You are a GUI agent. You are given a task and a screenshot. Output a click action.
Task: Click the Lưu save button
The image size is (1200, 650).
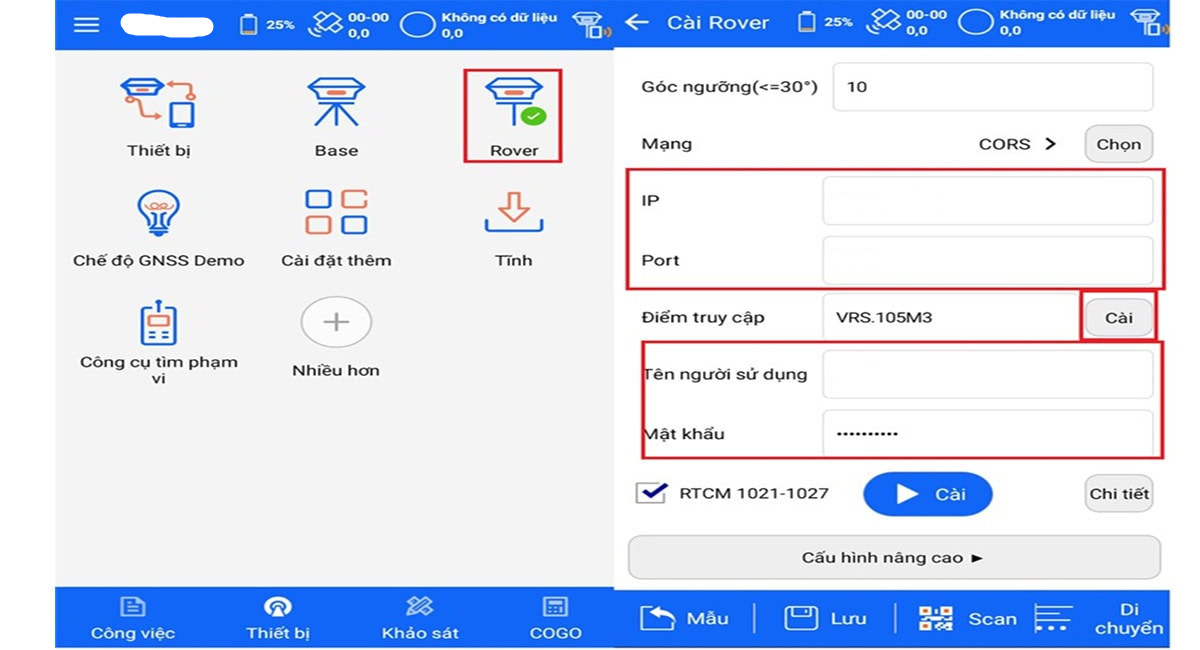coord(824,618)
